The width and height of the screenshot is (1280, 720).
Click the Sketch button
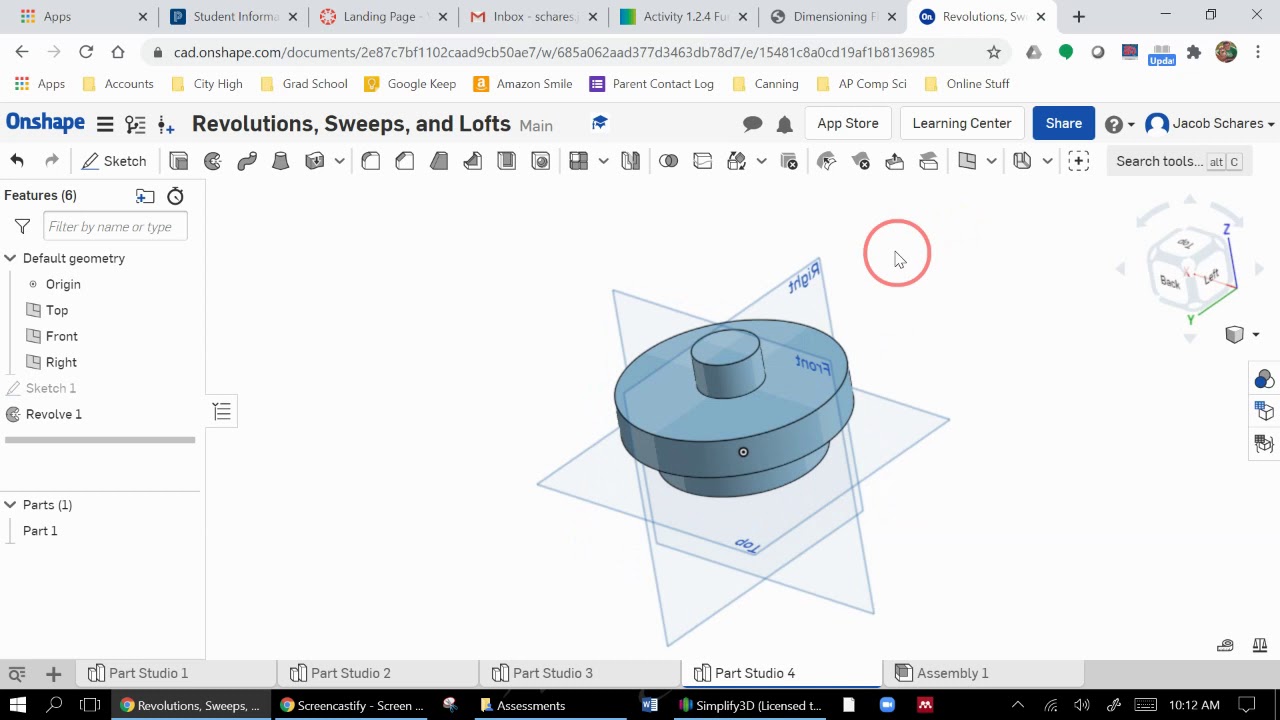(115, 161)
